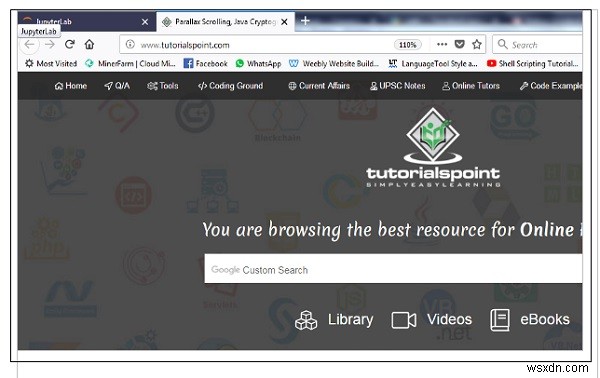This screenshot has height=378, width=600.
Task: Open the page actions three-dot menu
Action: click(442, 44)
